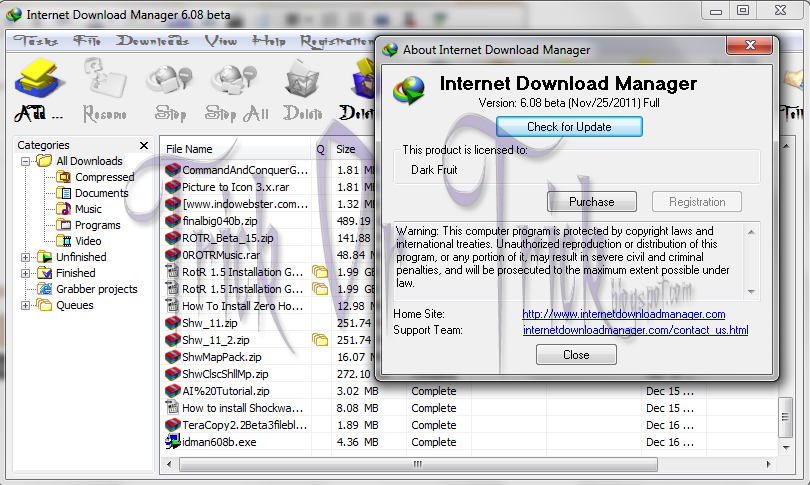Click the Grabber projects icon

(x=45, y=289)
